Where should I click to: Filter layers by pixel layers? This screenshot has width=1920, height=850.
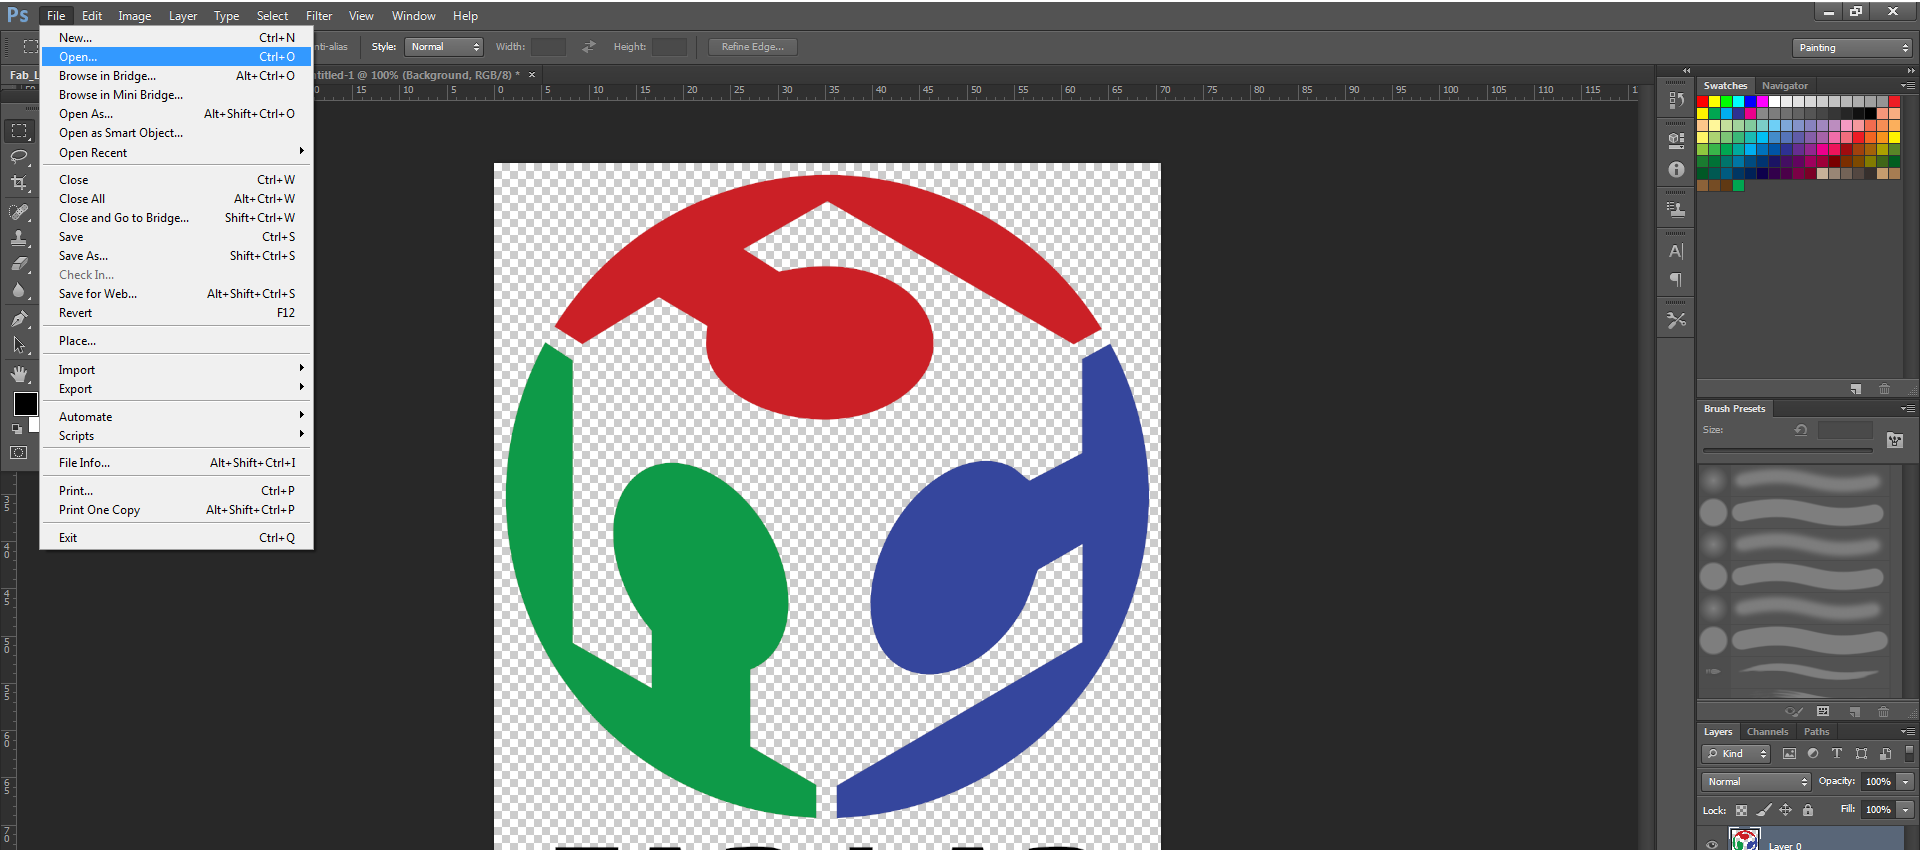[x=1789, y=754]
